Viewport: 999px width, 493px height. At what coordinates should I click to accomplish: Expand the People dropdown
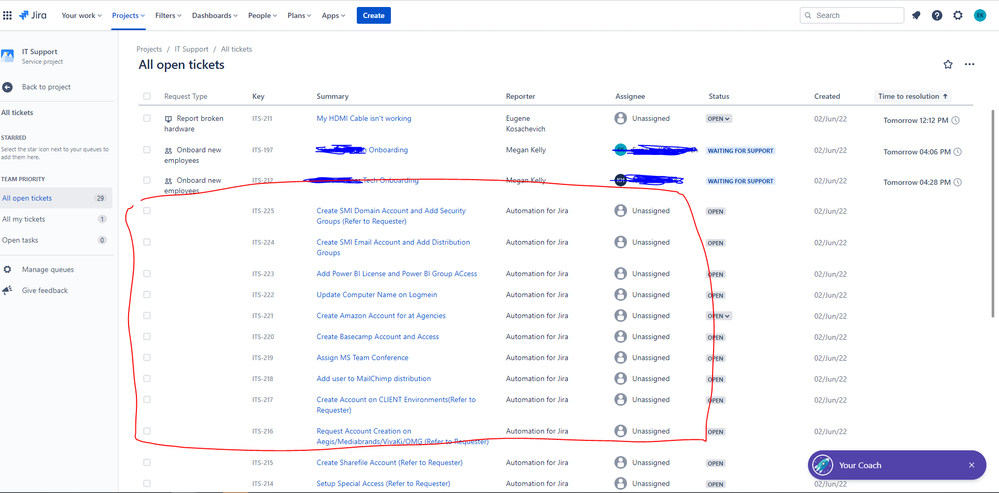point(262,15)
